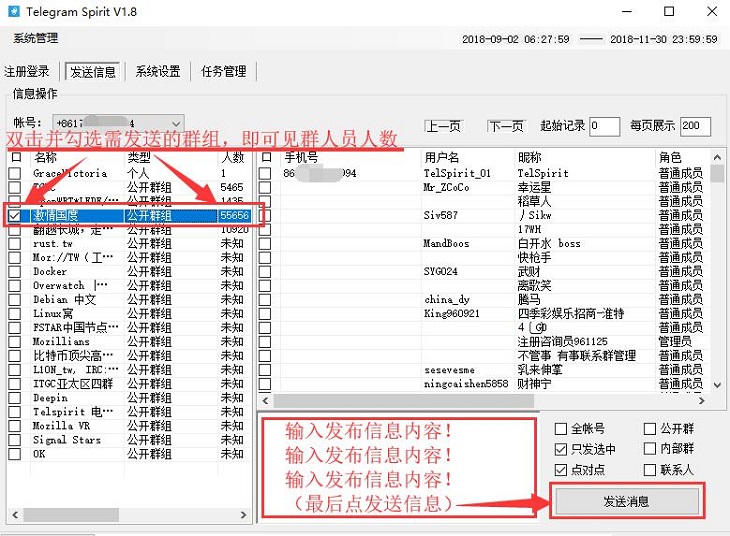Click the 上一页 previous page button
This screenshot has width=730, height=536.
pos(443,126)
